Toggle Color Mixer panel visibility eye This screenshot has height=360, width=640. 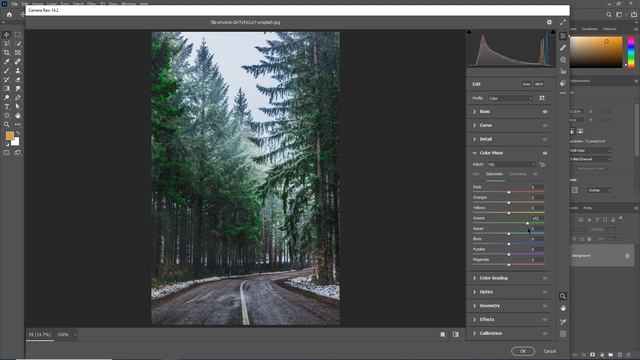tap(544, 153)
